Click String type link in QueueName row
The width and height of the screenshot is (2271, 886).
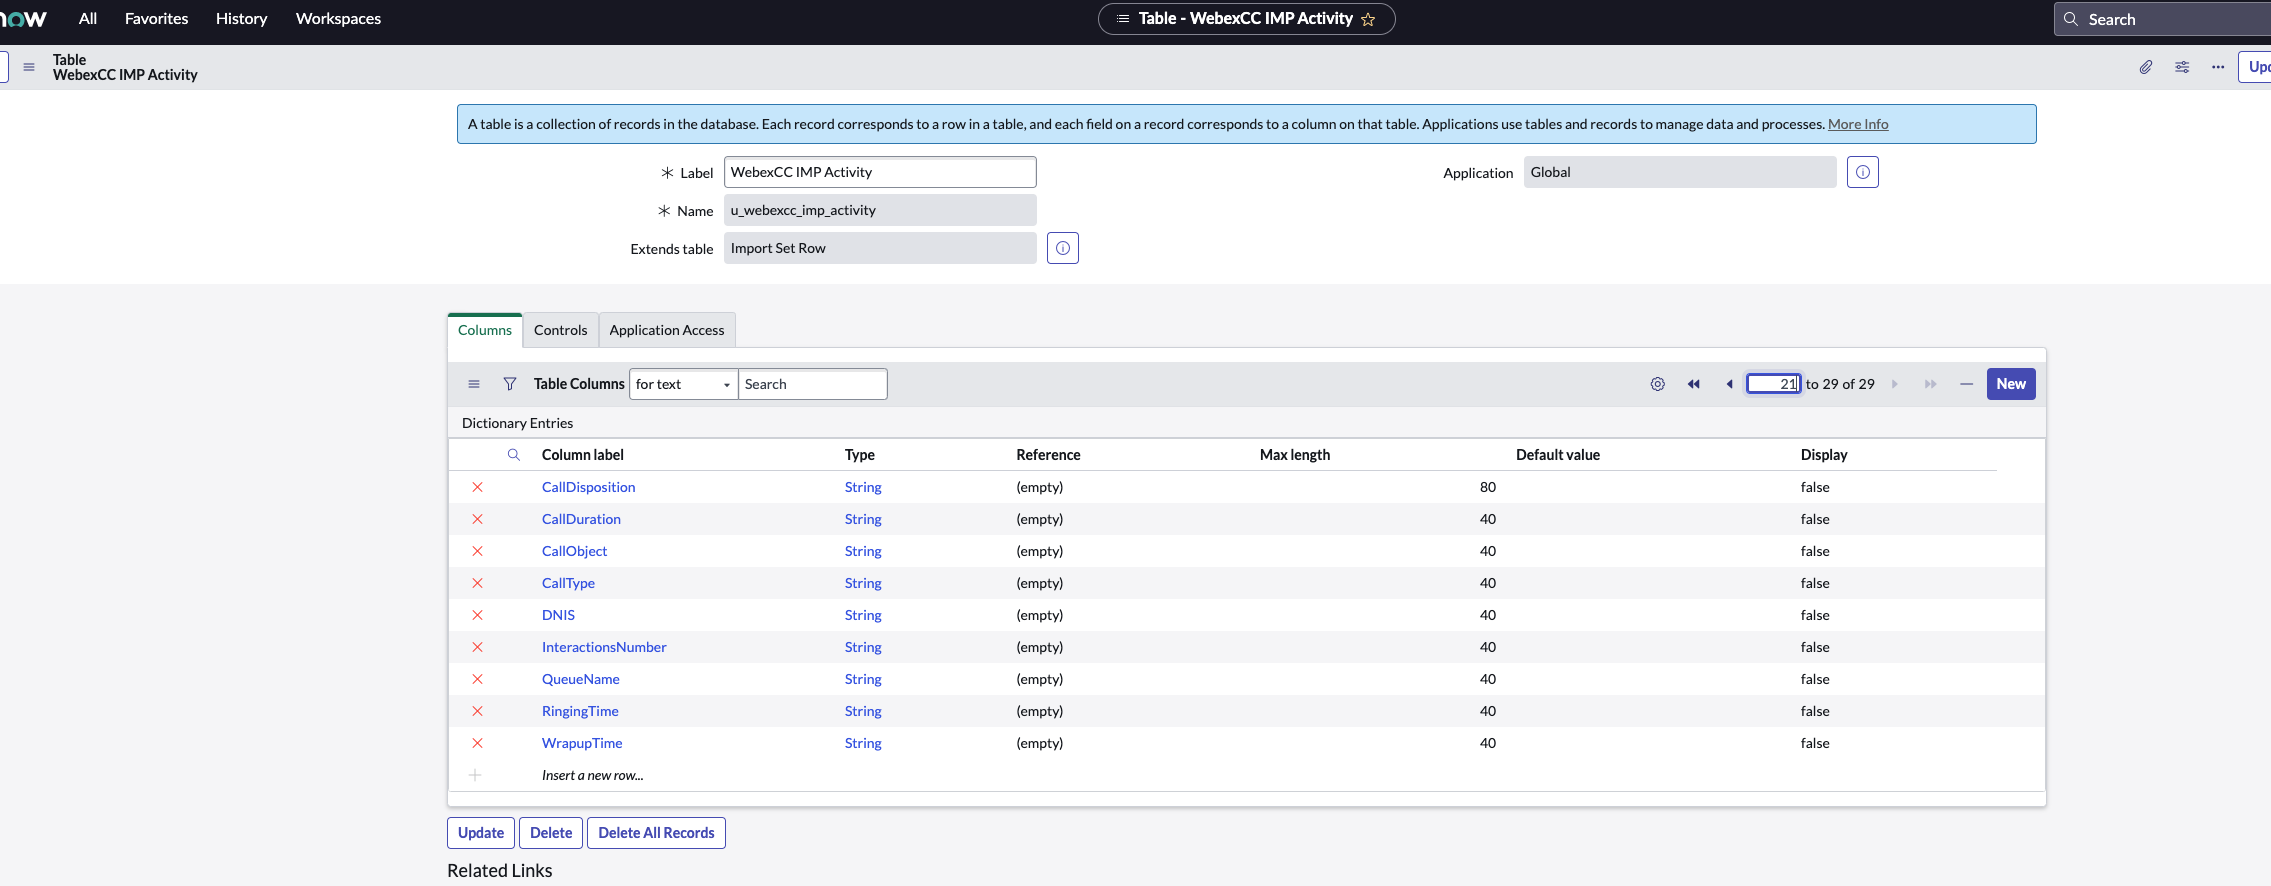(x=863, y=679)
